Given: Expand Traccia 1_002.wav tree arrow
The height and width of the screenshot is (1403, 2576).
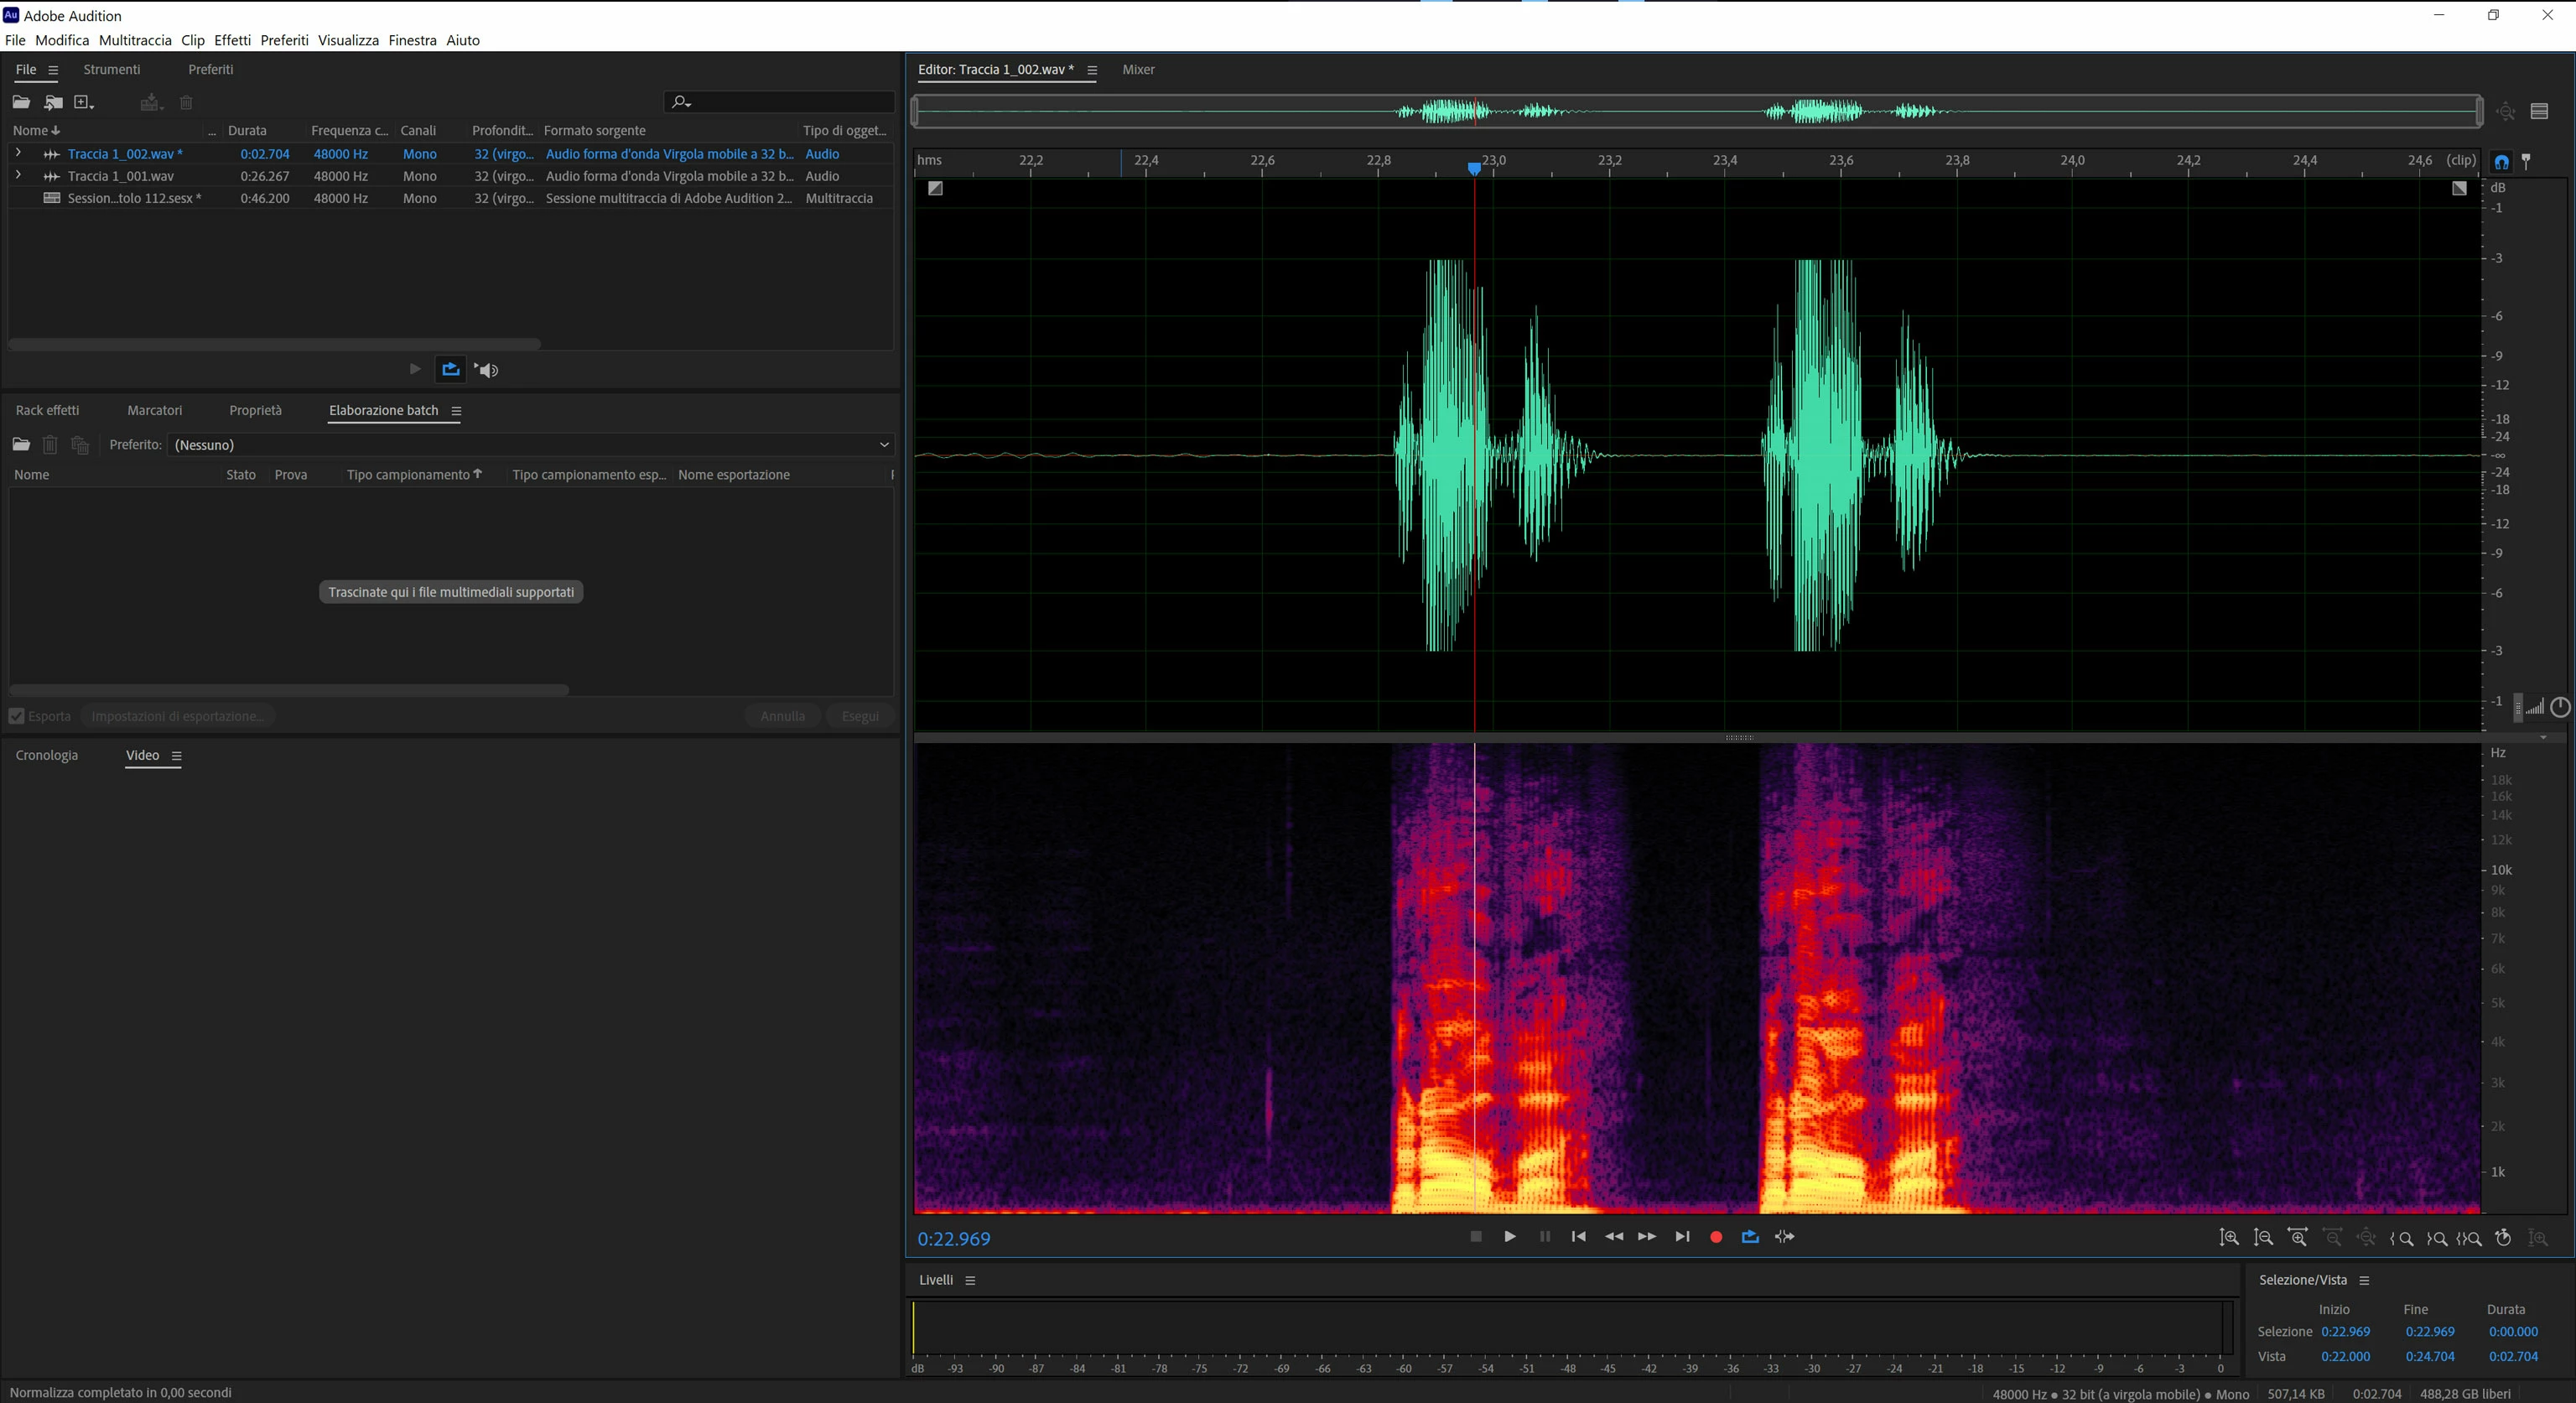Looking at the screenshot, I should [x=18, y=153].
